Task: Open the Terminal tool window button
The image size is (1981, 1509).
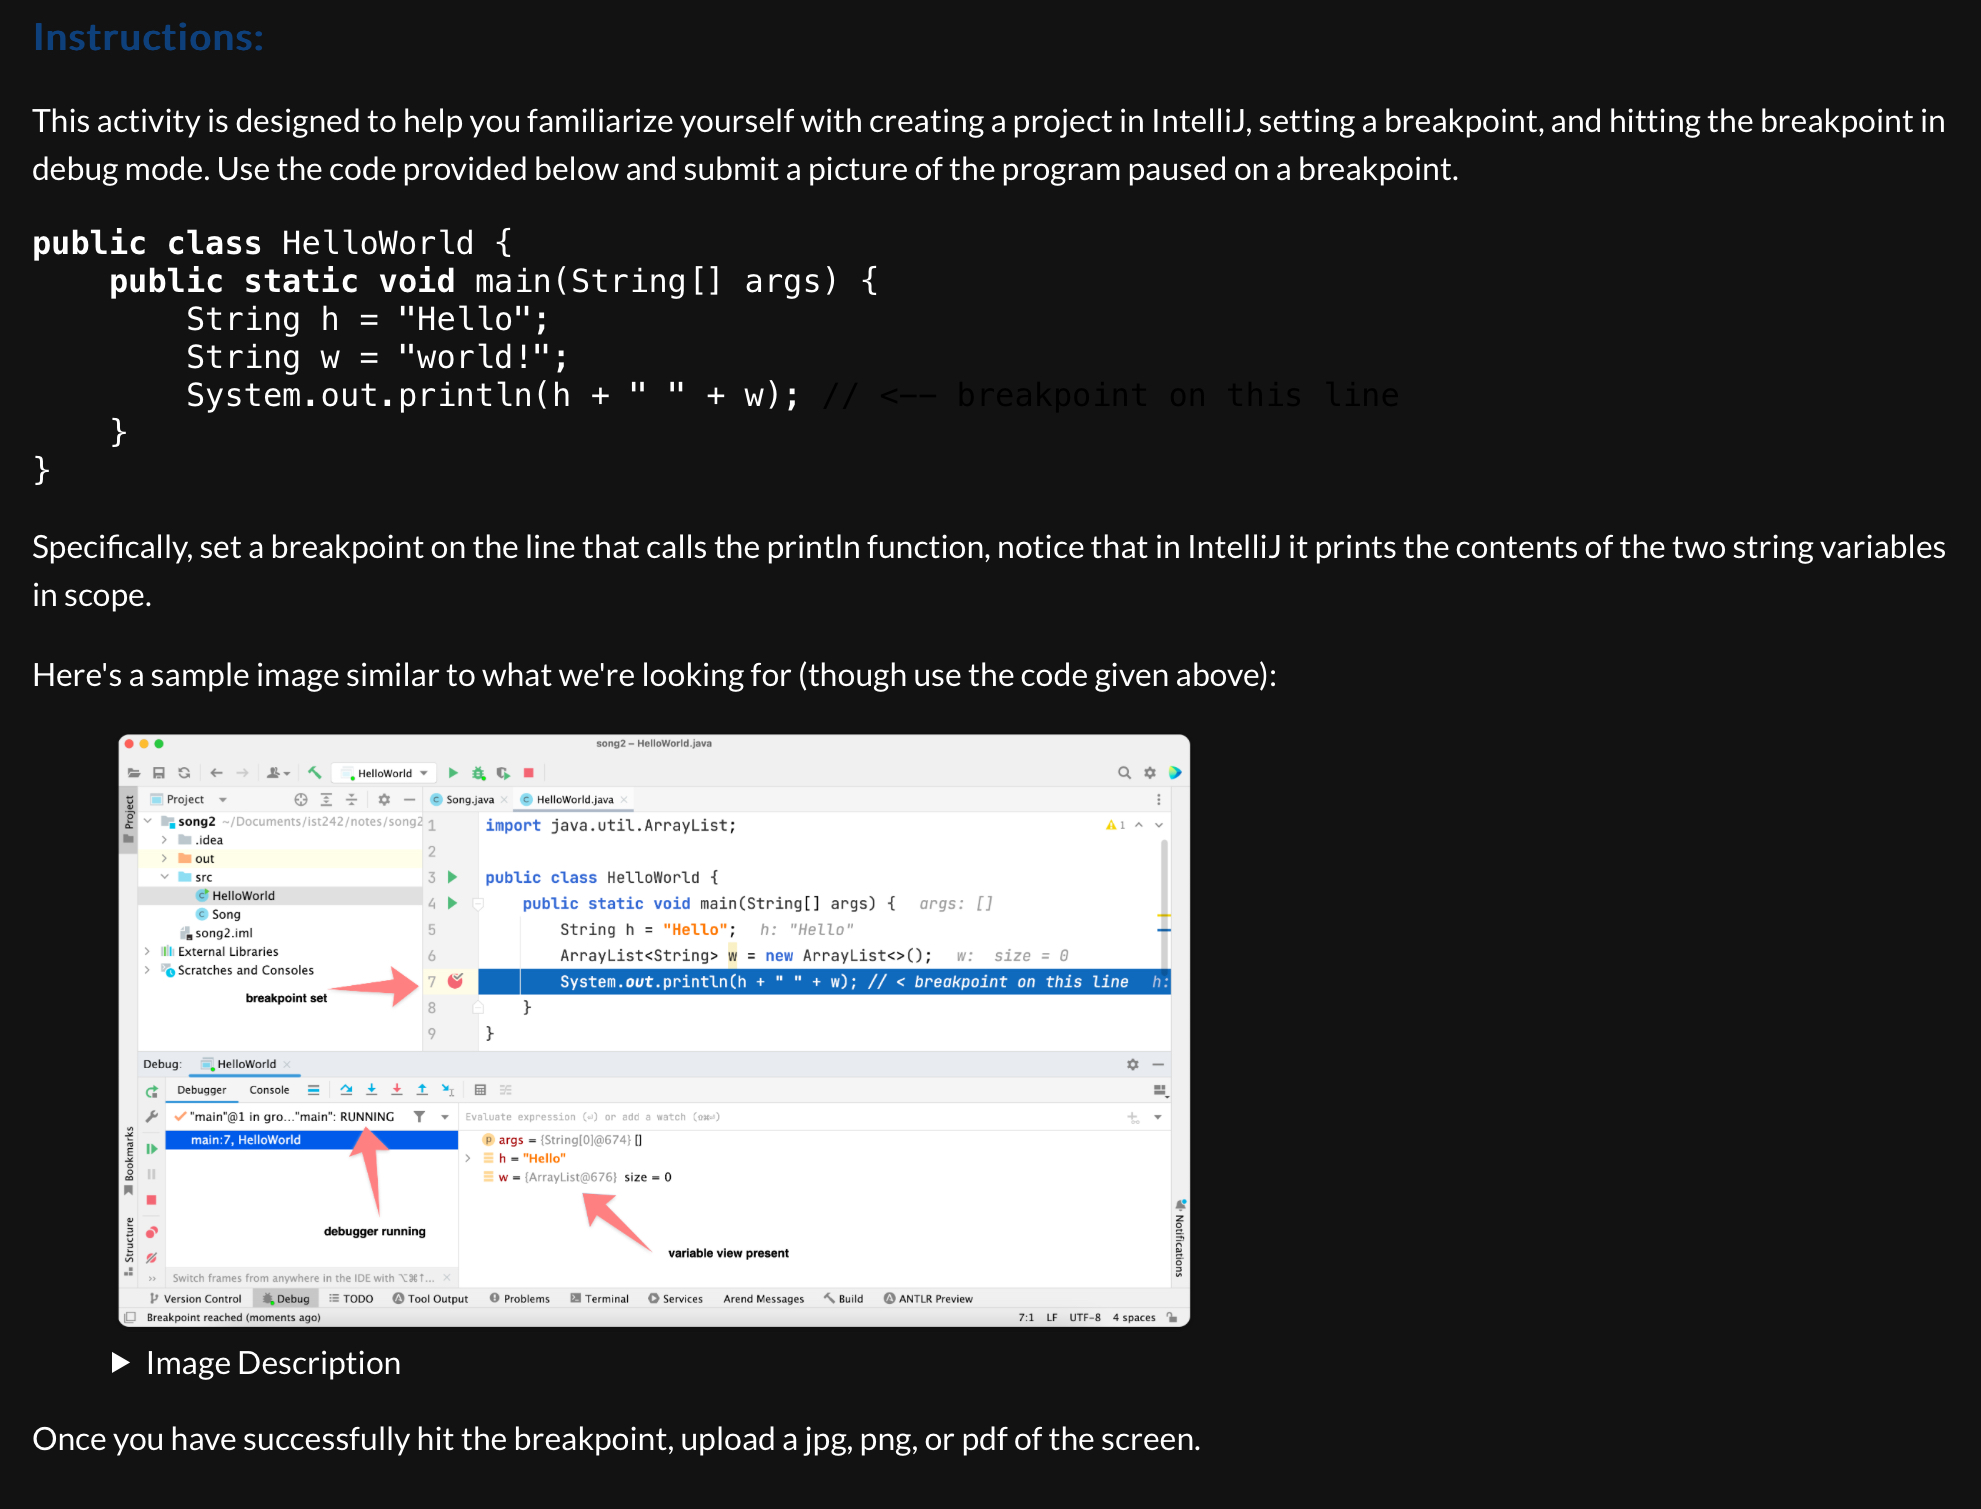Action: 600,1299
